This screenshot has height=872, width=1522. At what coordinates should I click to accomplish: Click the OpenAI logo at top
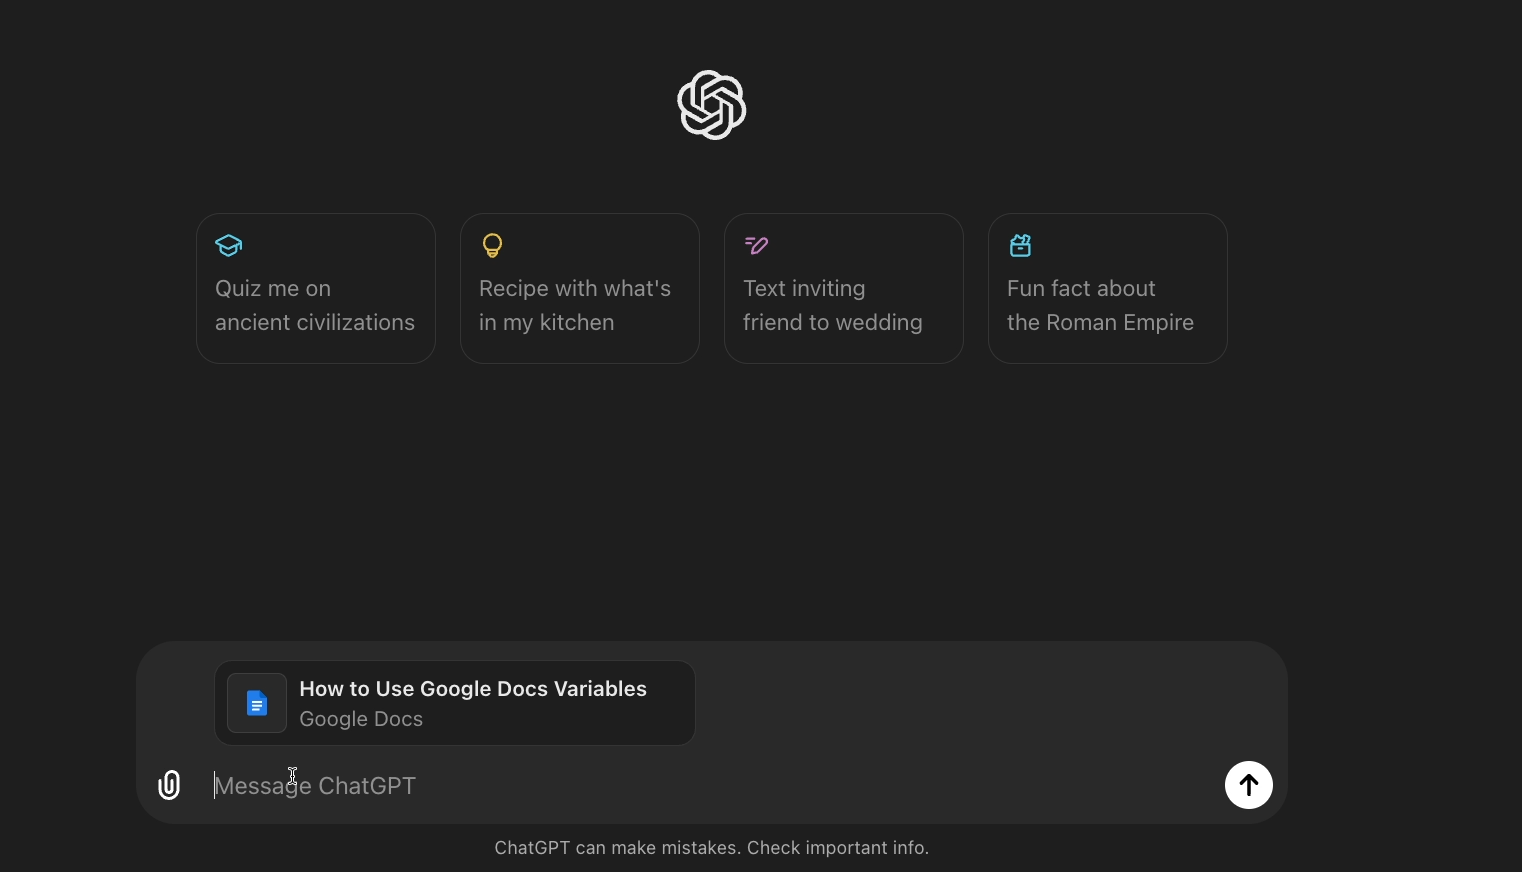(x=712, y=105)
